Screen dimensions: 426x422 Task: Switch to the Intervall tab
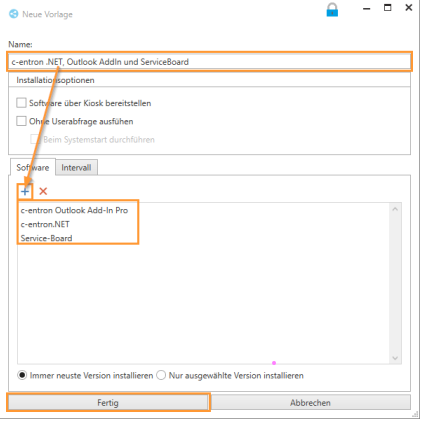click(76, 167)
